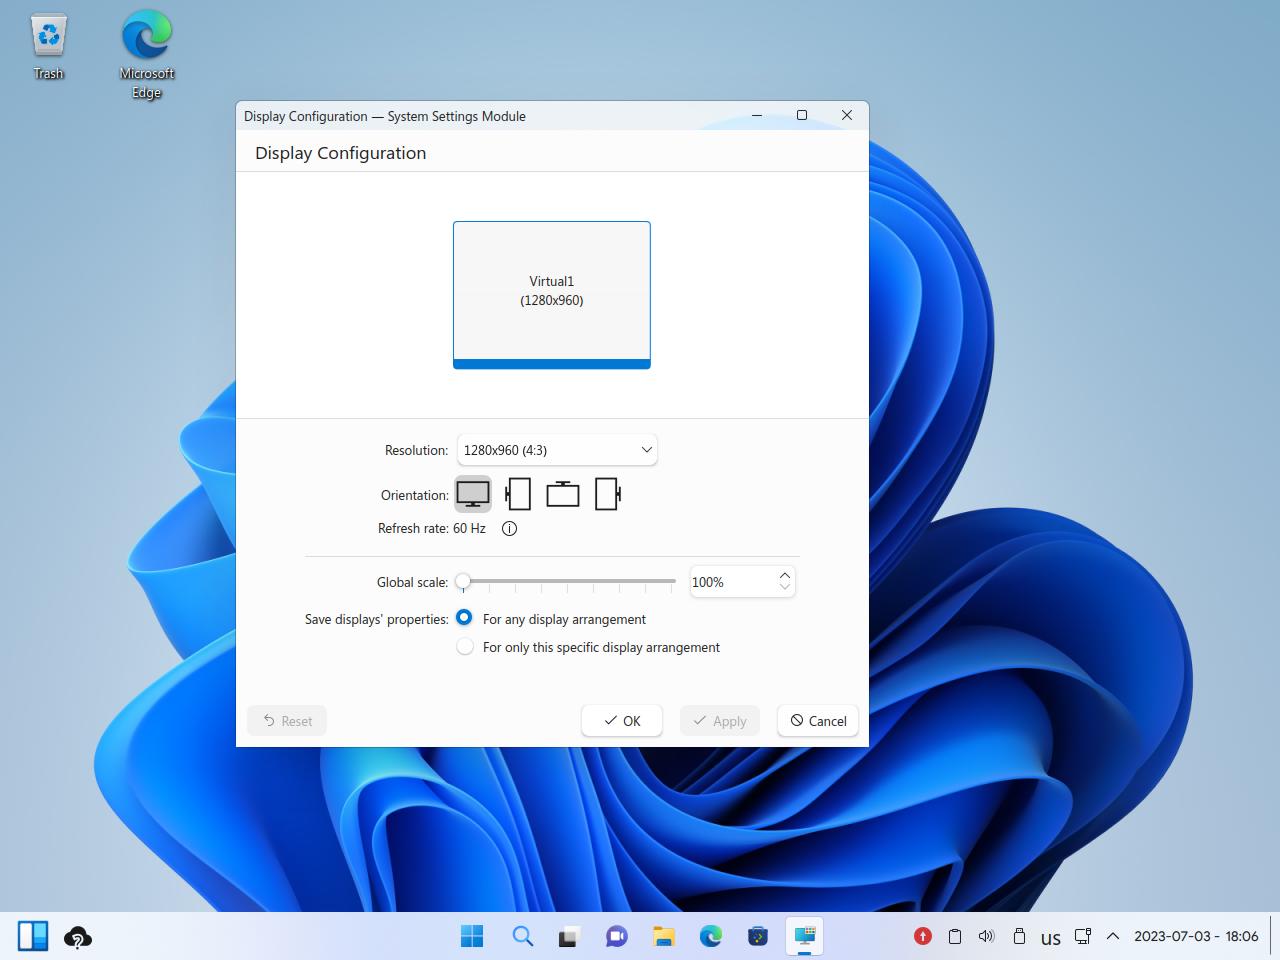Select the normal landscape orientation icon

pyautogui.click(x=473, y=494)
